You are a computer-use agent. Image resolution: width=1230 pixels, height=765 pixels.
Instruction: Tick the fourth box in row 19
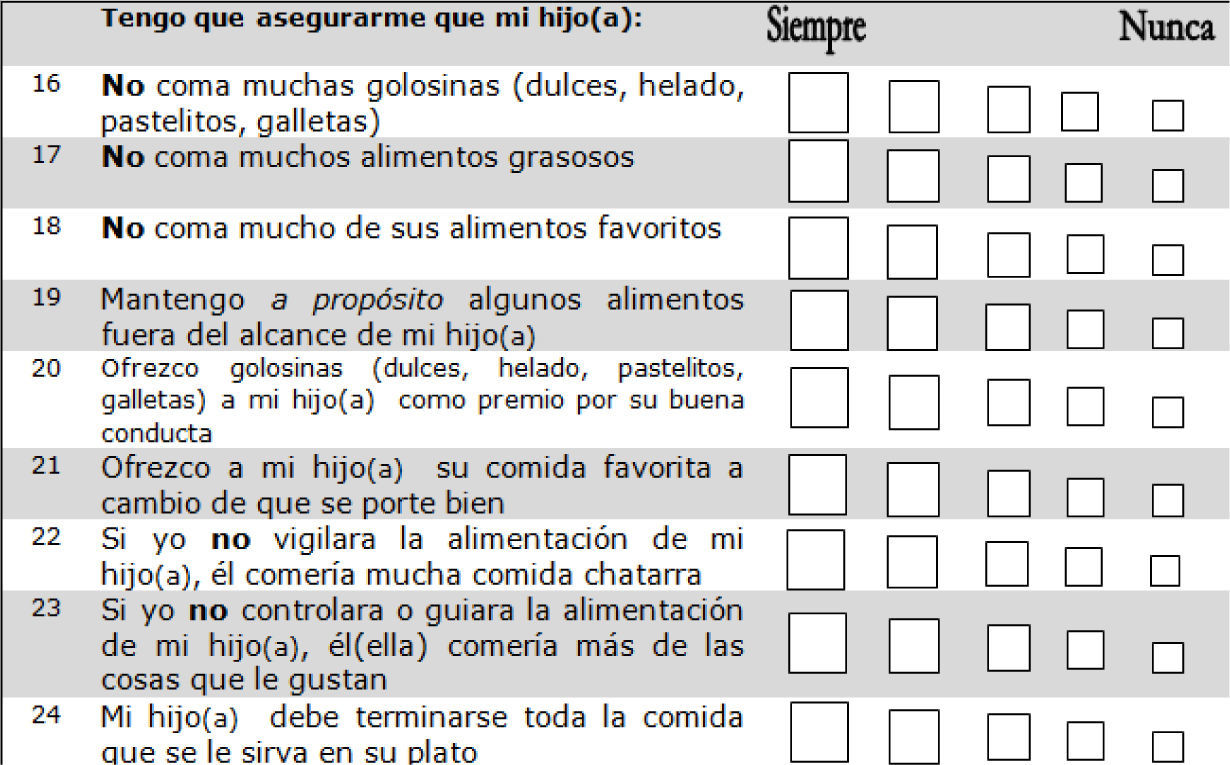tap(1085, 328)
